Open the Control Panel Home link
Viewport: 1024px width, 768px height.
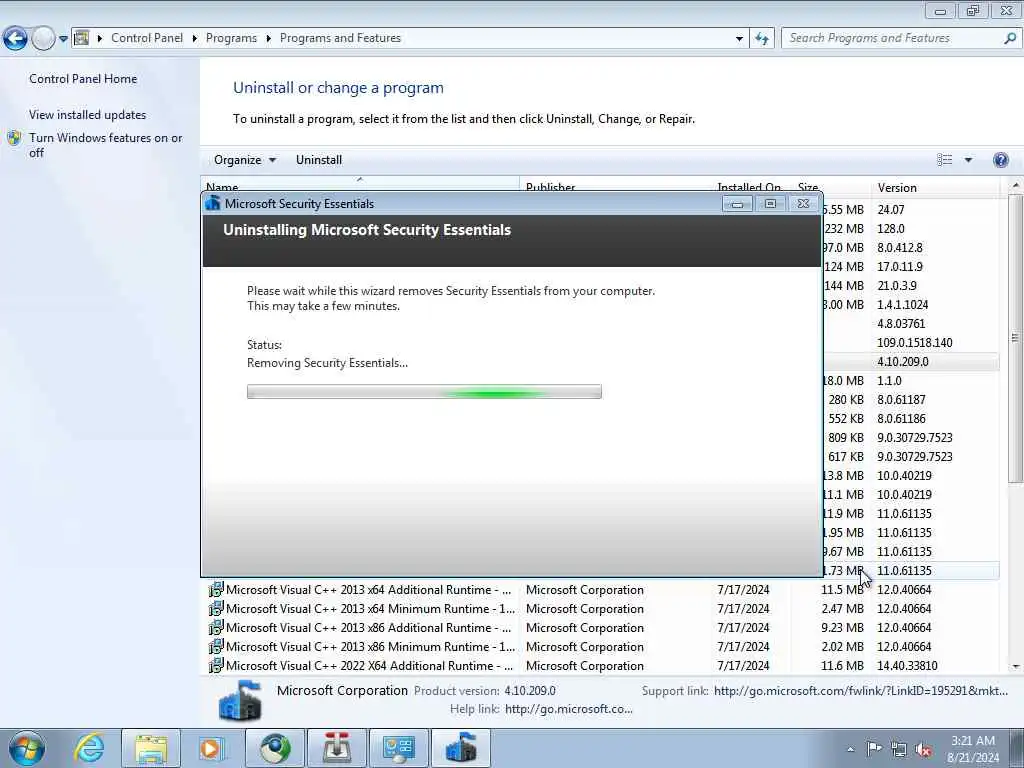point(83,78)
